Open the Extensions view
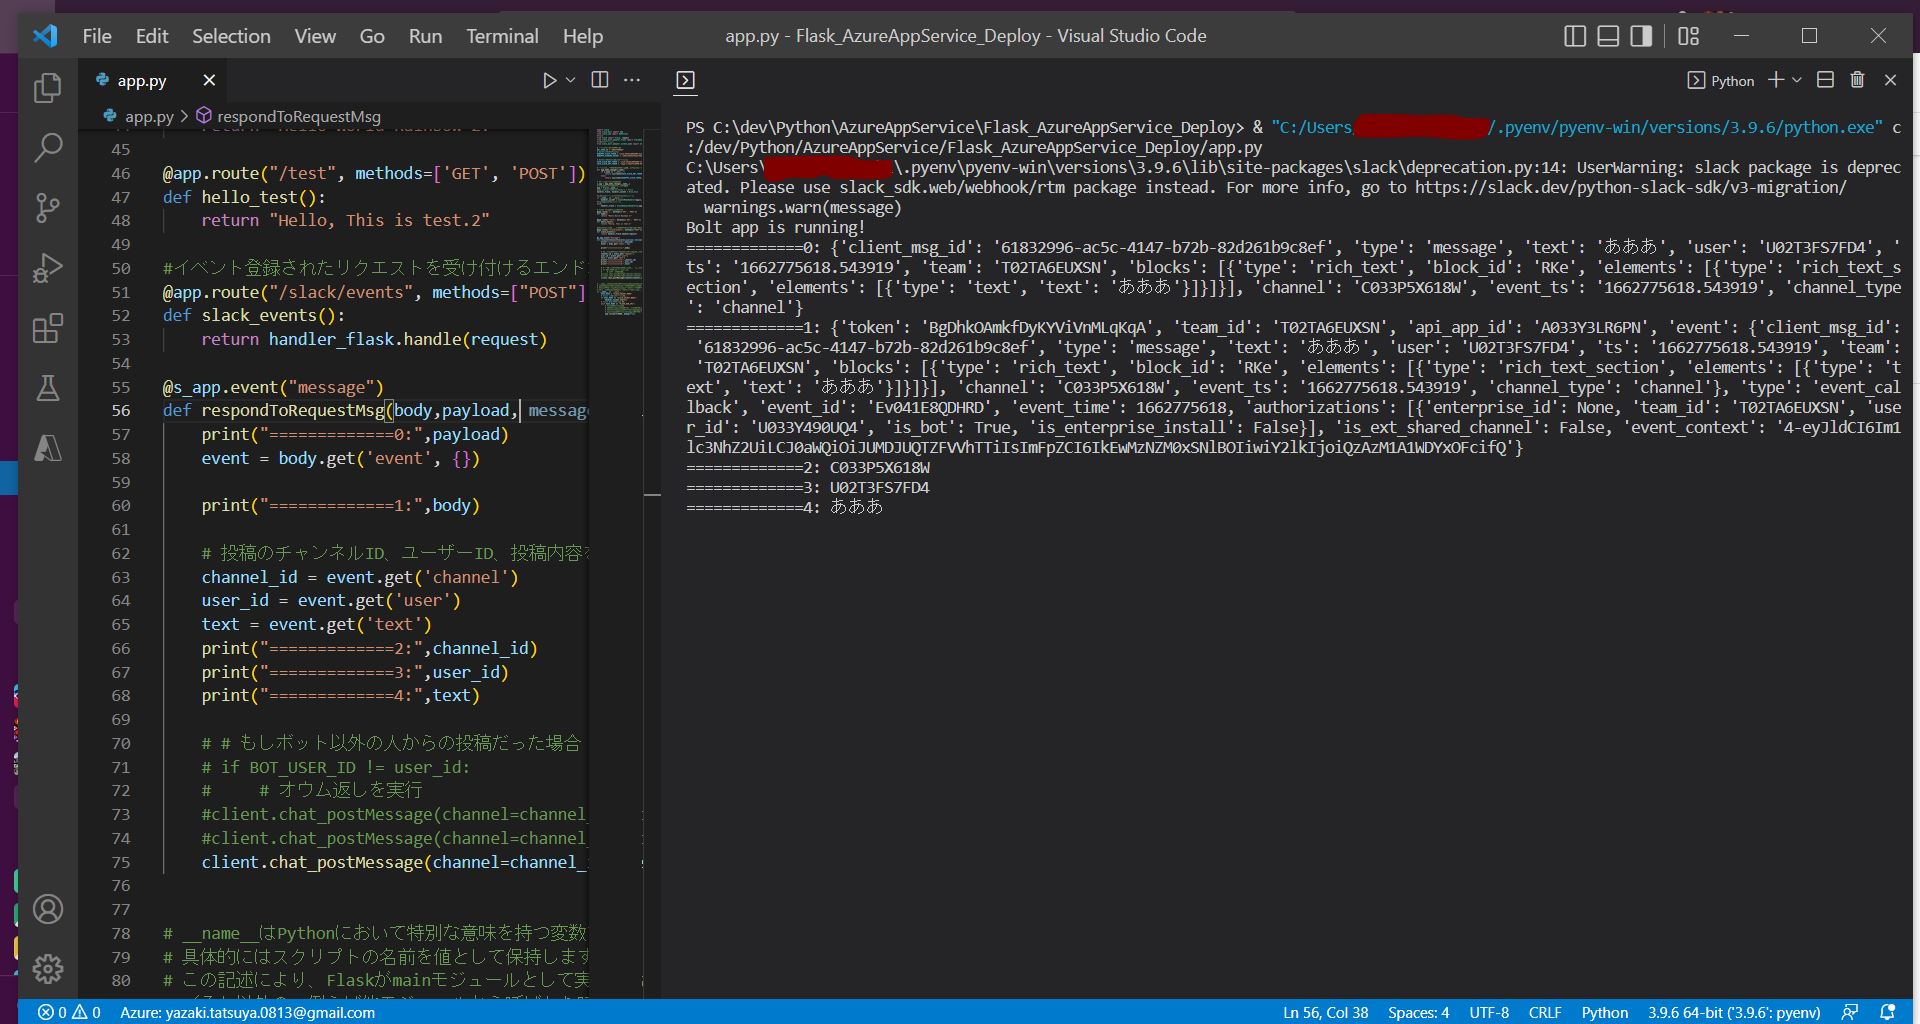1920x1024 pixels. click(47, 328)
